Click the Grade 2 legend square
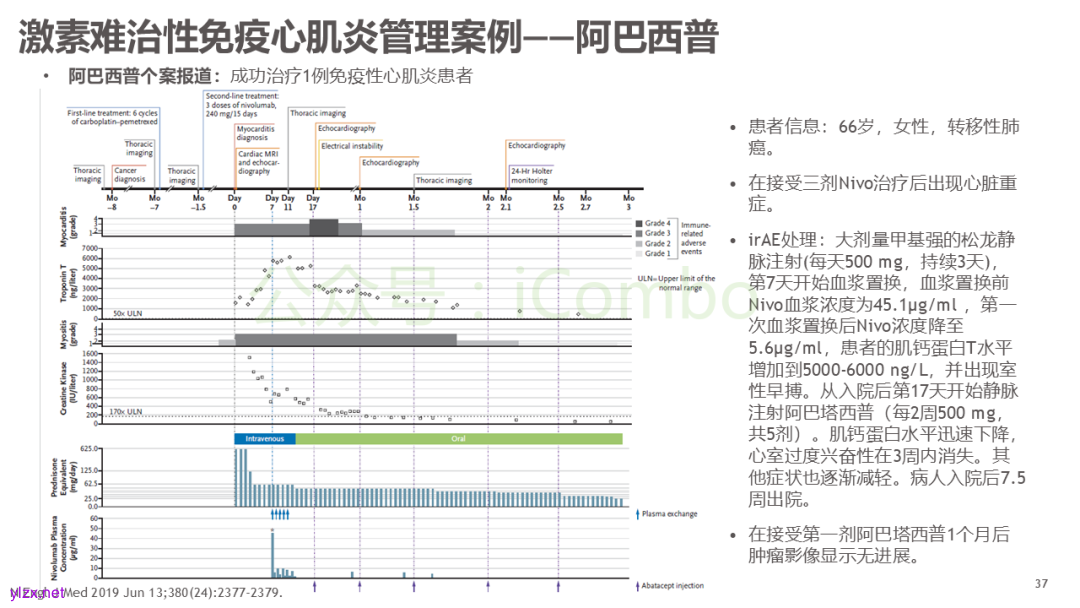Screen dimensions: 1080x608 point(637,243)
